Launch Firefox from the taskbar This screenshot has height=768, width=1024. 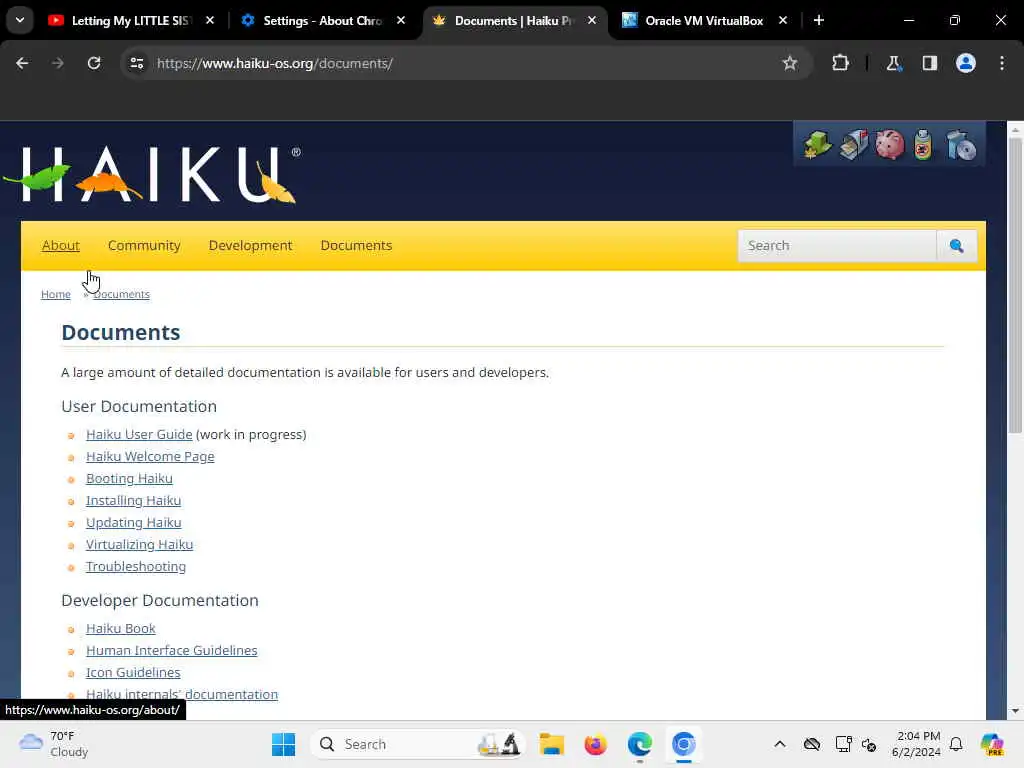point(596,744)
